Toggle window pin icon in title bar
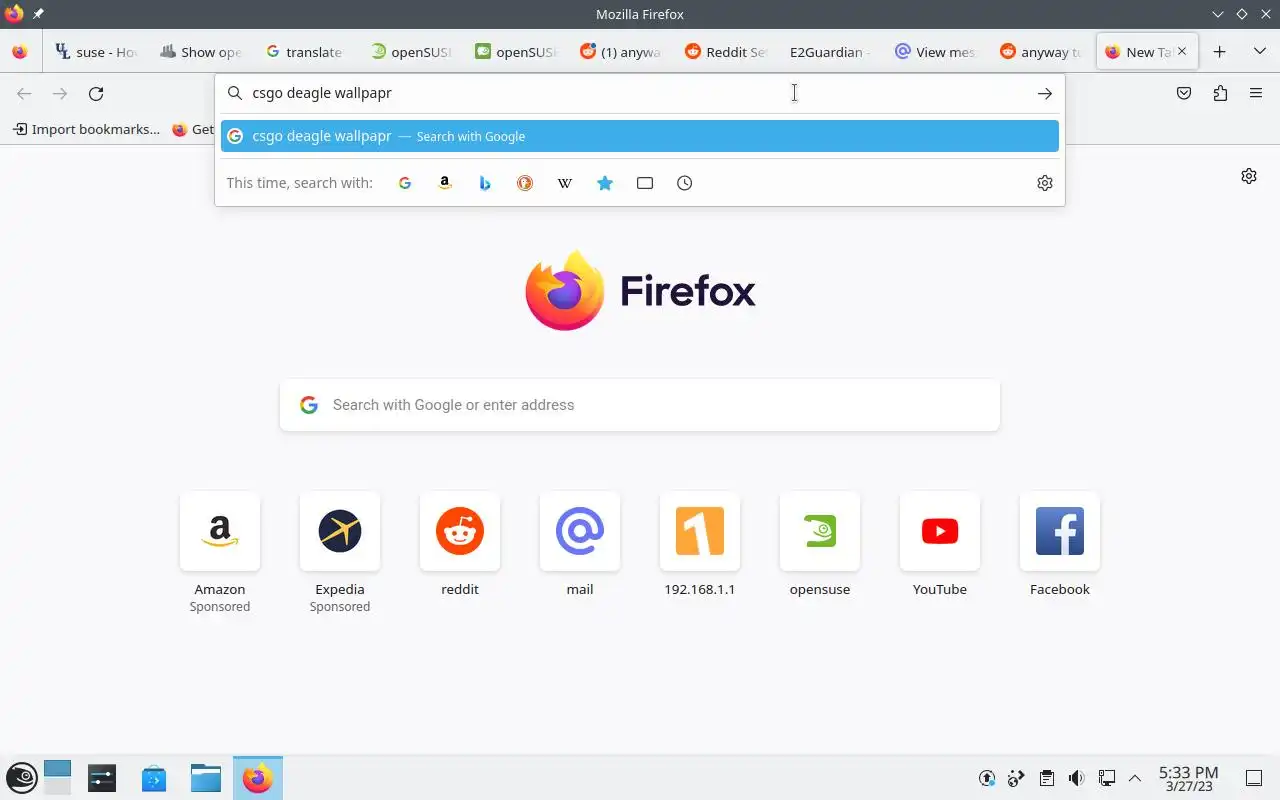Image resolution: width=1280 pixels, height=800 pixels. tap(38, 14)
